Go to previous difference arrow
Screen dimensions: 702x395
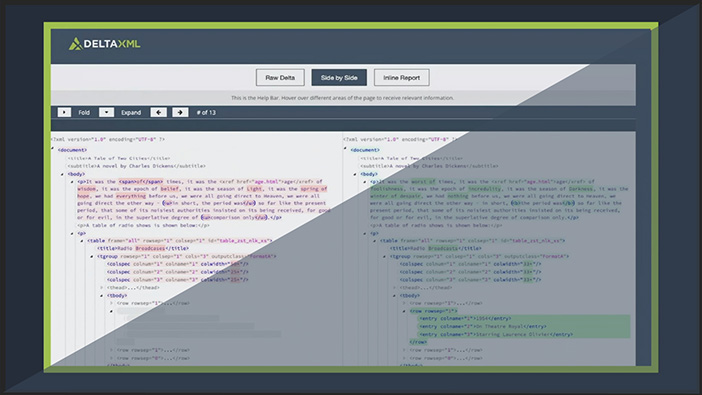coord(158,112)
